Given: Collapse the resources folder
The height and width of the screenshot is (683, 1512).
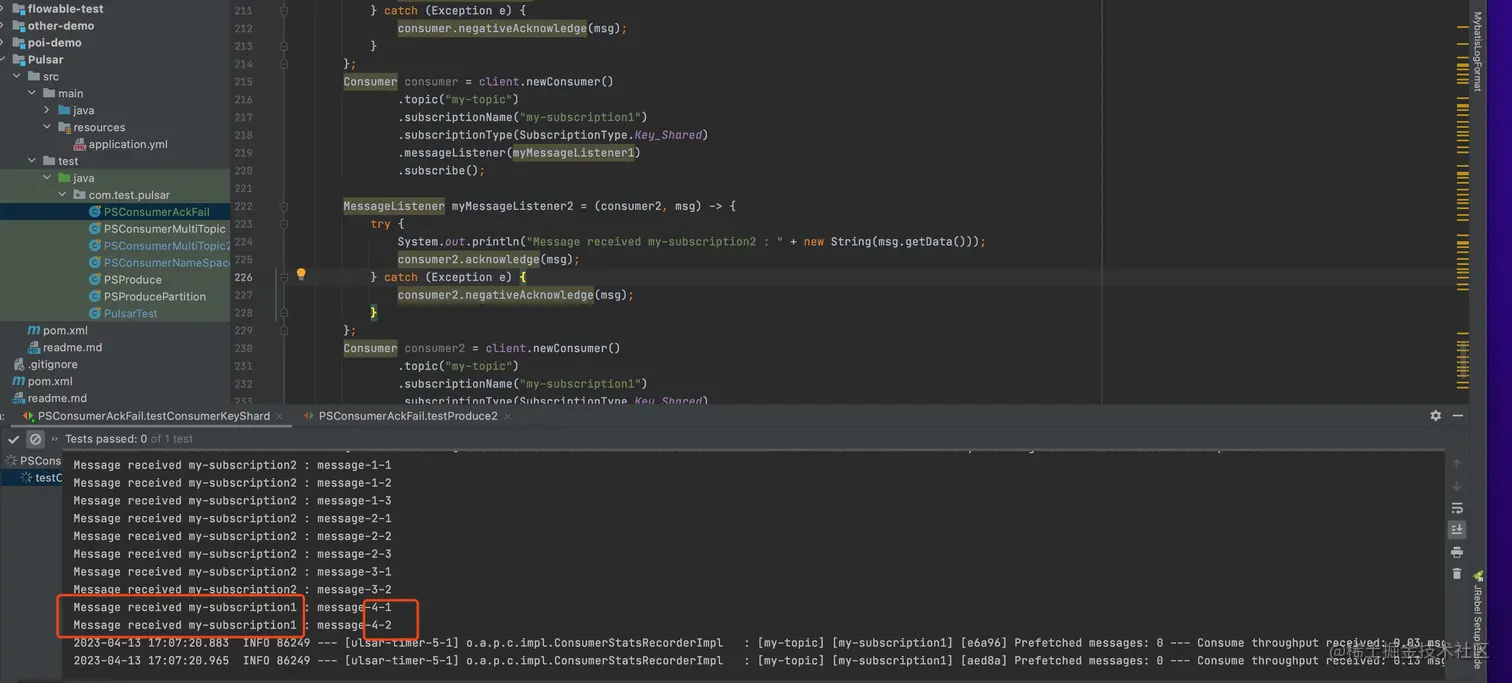Looking at the screenshot, I should pos(47,128).
